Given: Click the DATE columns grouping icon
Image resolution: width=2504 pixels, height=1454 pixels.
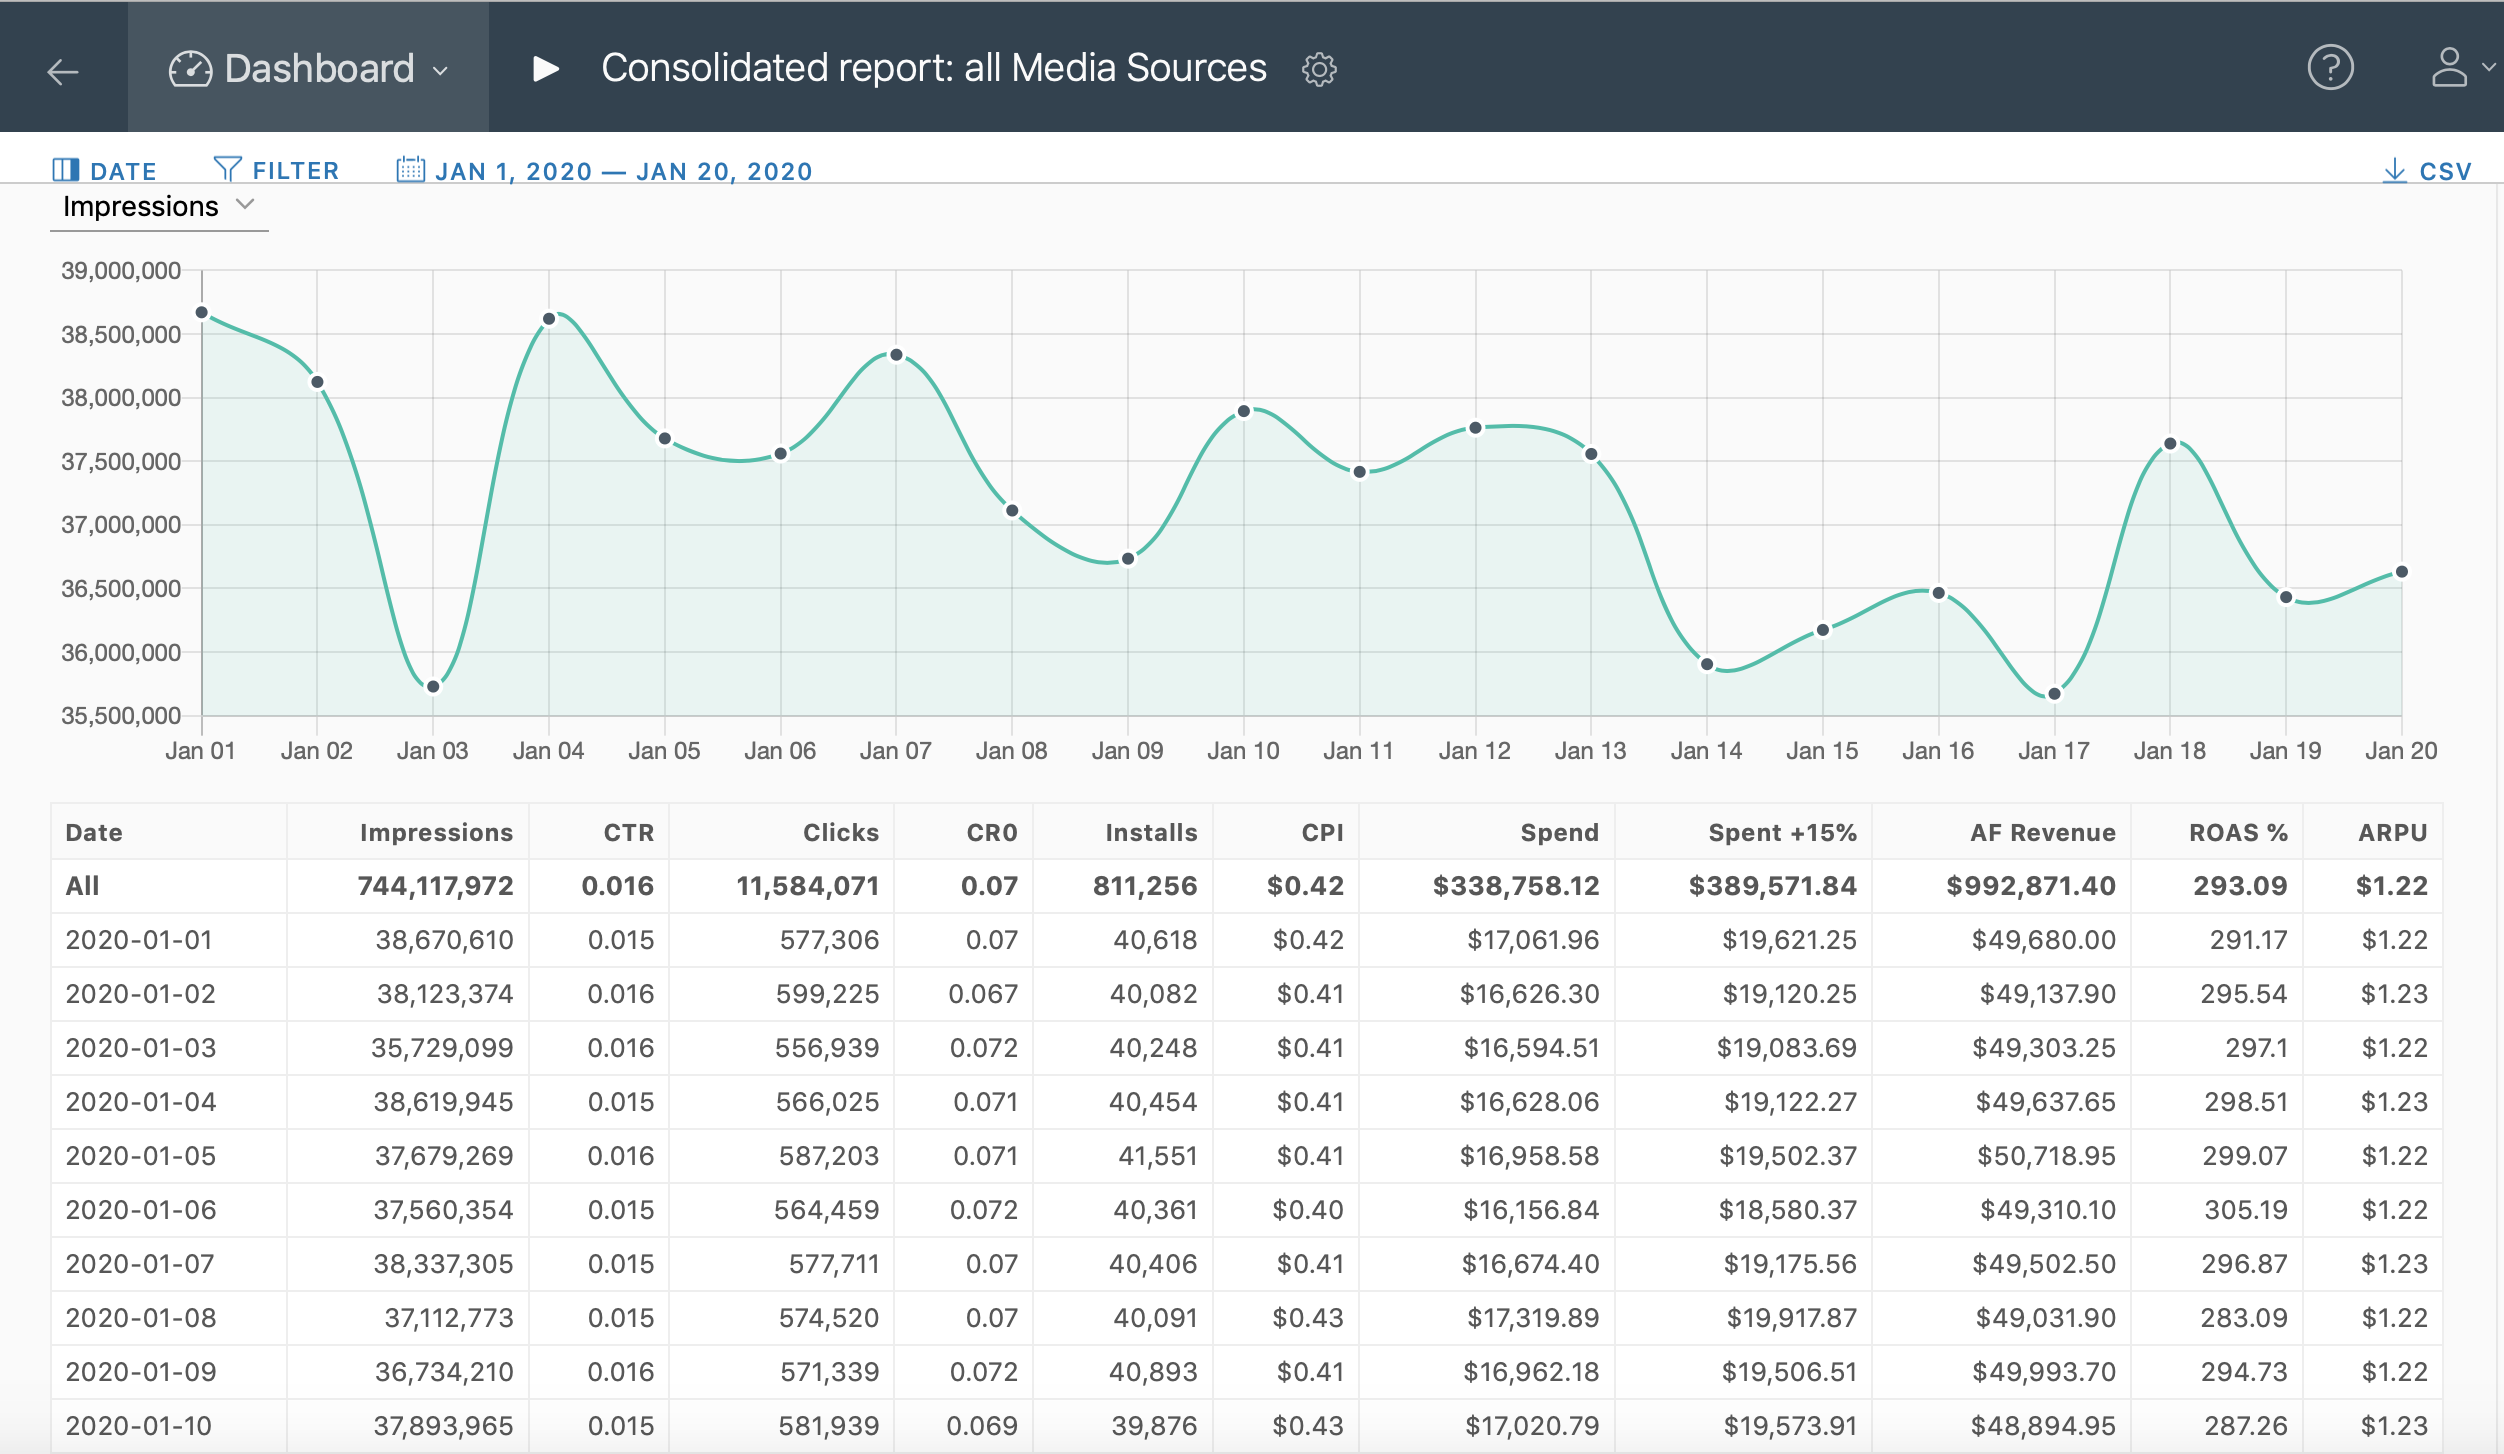Looking at the screenshot, I should 66,170.
